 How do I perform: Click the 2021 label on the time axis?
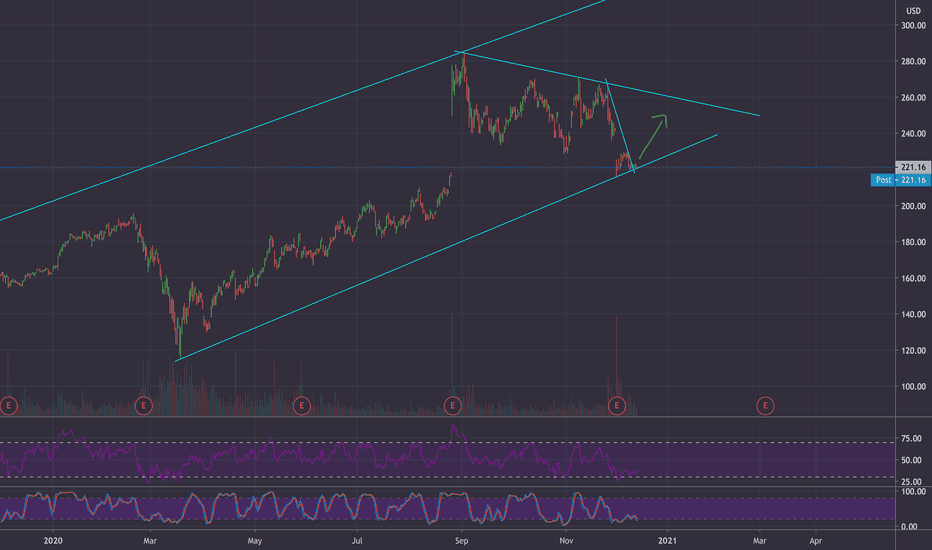tap(667, 540)
